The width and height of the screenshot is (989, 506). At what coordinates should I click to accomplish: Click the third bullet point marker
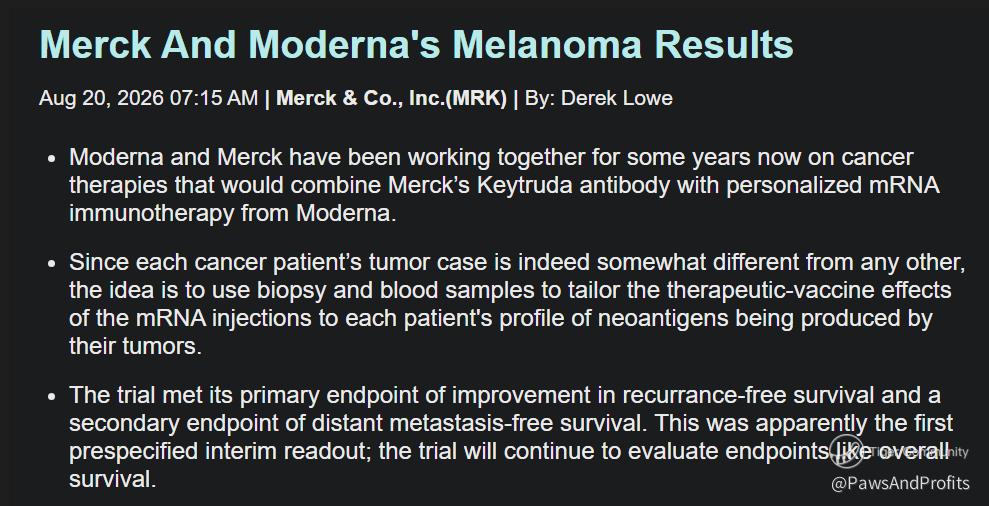point(52,396)
